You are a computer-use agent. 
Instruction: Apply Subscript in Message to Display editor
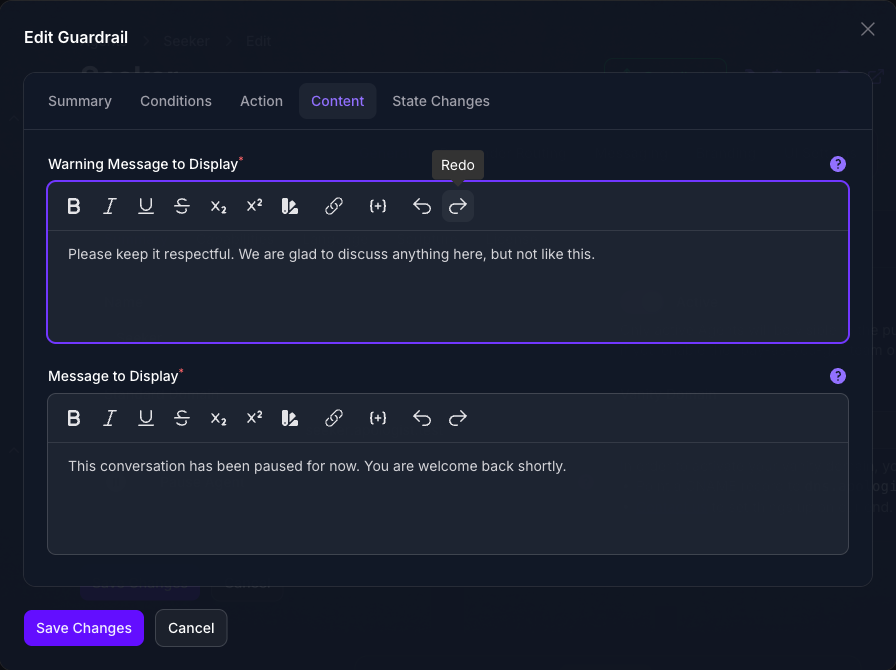tap(218, 418)
